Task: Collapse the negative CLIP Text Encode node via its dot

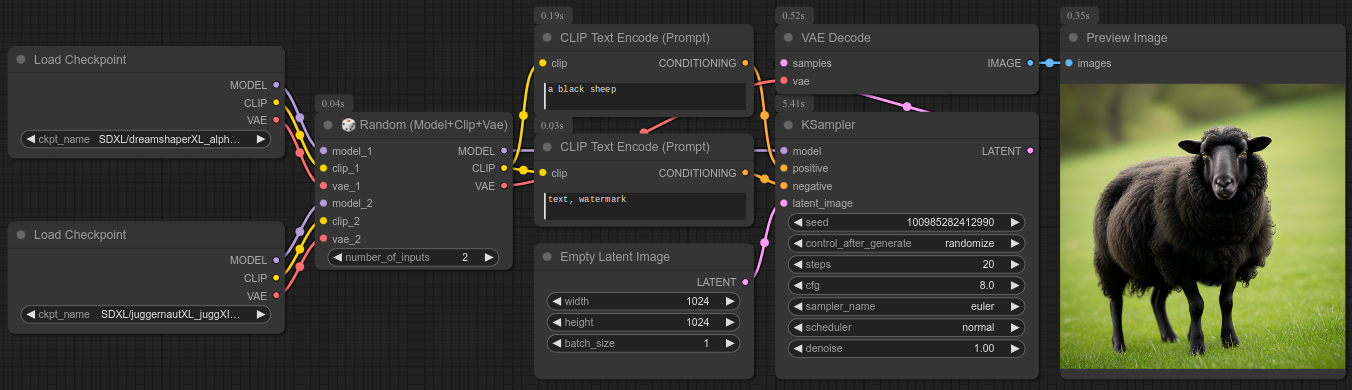Action: [x=547, y=147]
